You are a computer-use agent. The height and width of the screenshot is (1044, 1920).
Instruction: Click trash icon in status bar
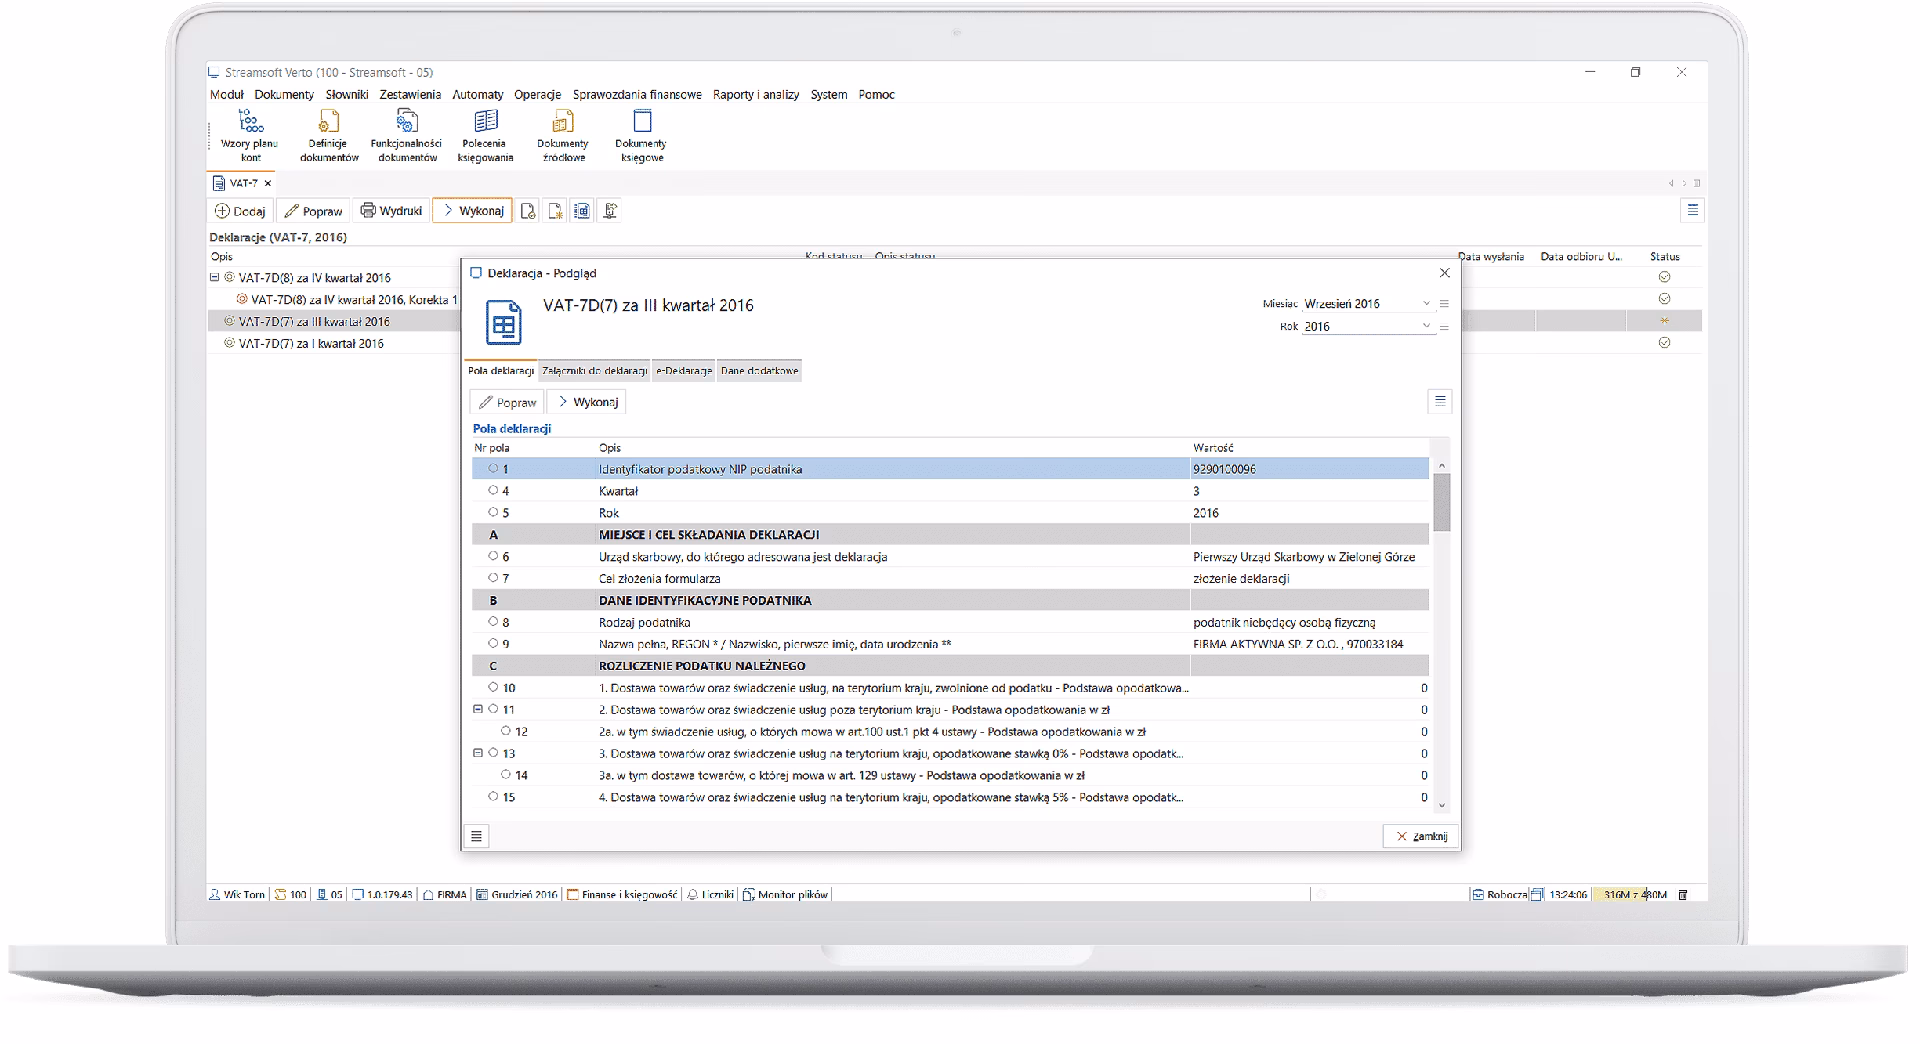tap(1683, 895)
